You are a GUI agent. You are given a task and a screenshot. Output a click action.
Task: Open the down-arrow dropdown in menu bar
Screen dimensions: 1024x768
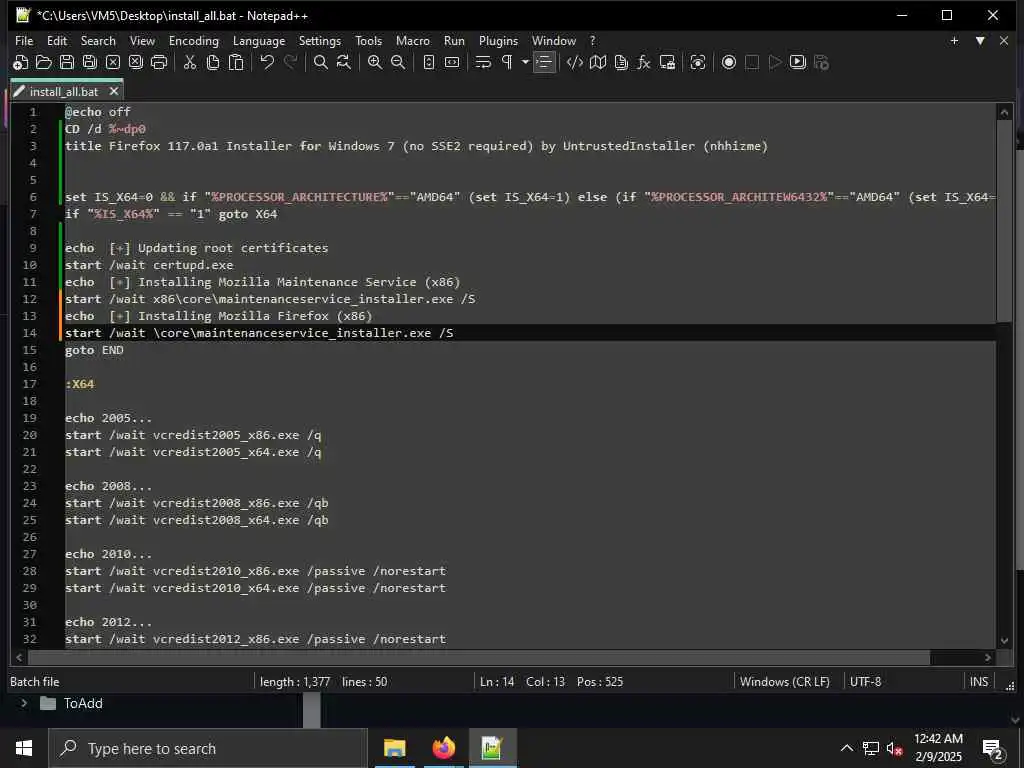pos(980,40)
